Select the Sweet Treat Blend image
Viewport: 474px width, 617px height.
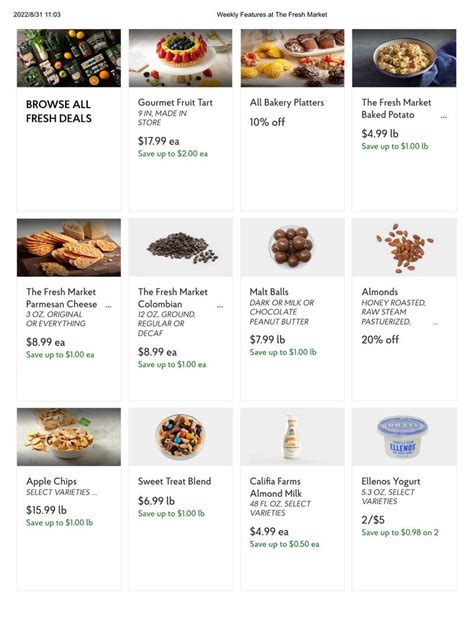point(181,437)
